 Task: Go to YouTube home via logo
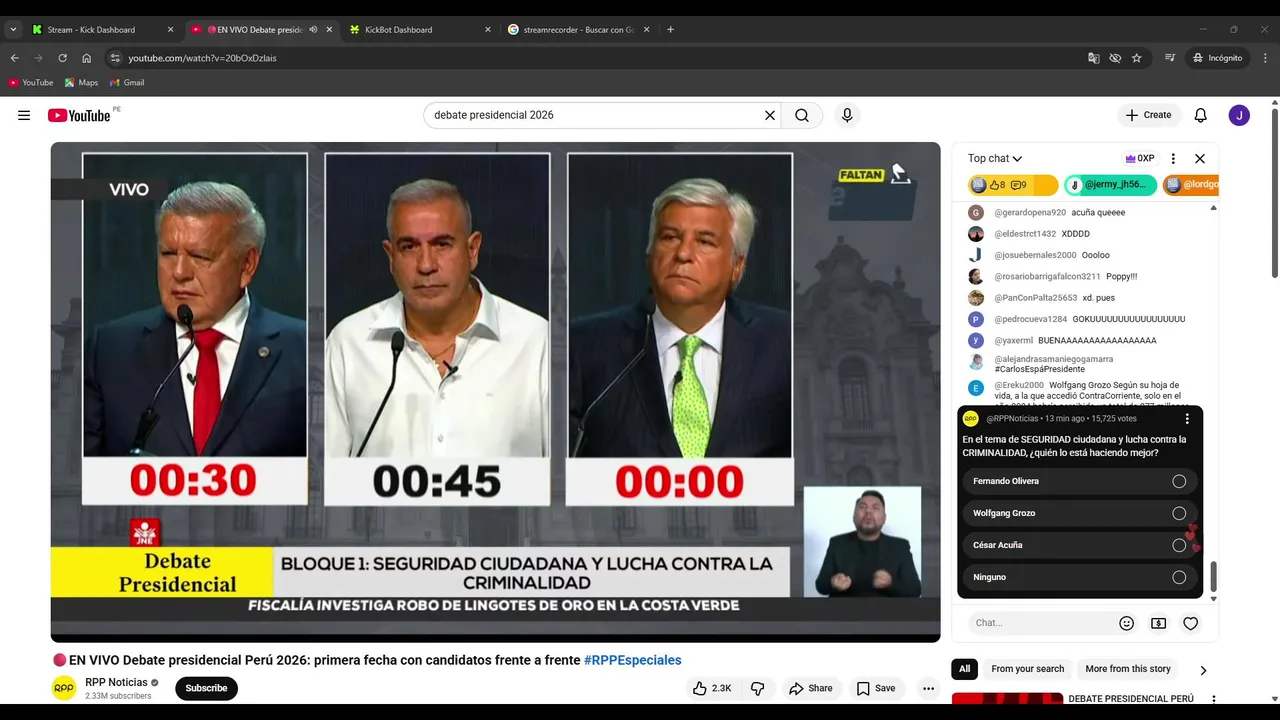click(x=79, y=115)
